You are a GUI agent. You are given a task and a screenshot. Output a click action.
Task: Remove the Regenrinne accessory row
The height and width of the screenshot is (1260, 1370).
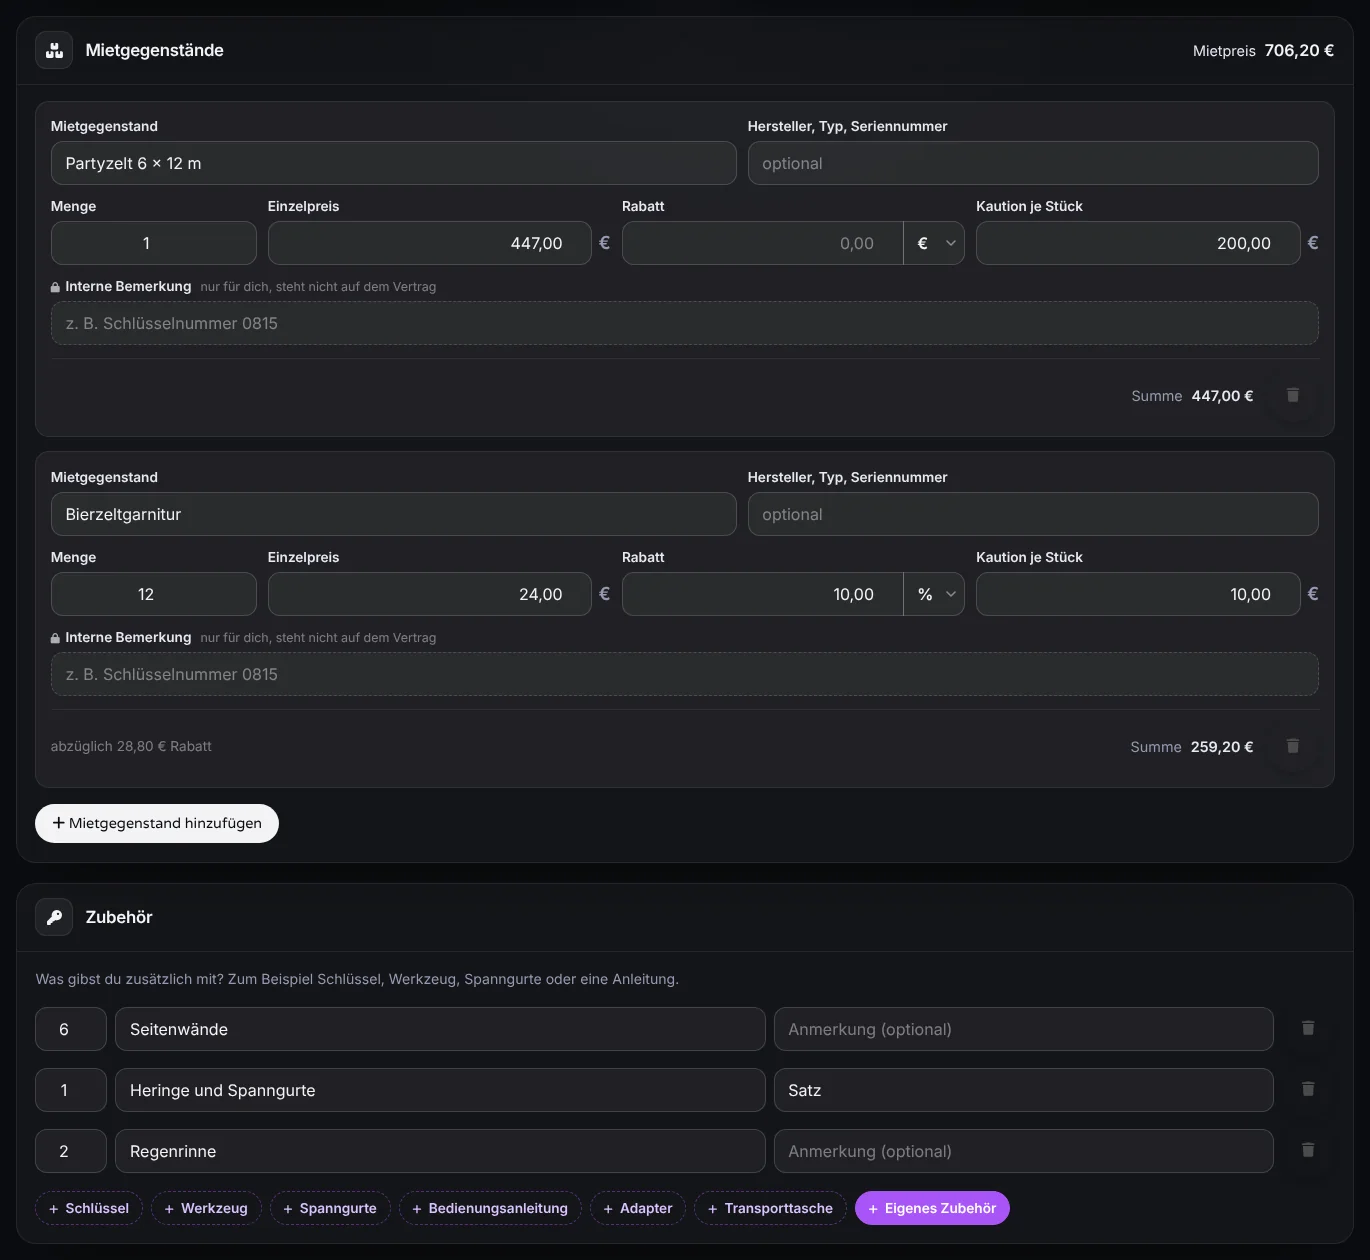click(1308, 1150)
